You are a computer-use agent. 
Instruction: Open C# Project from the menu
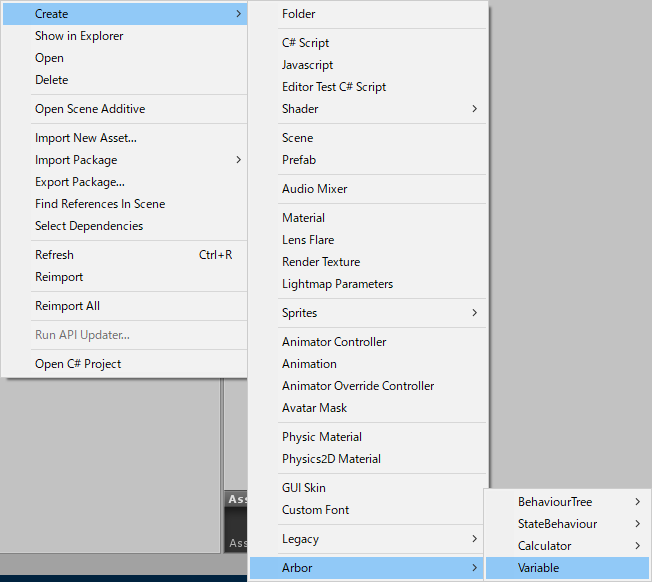pyautogui.click(x=78, y=364)
